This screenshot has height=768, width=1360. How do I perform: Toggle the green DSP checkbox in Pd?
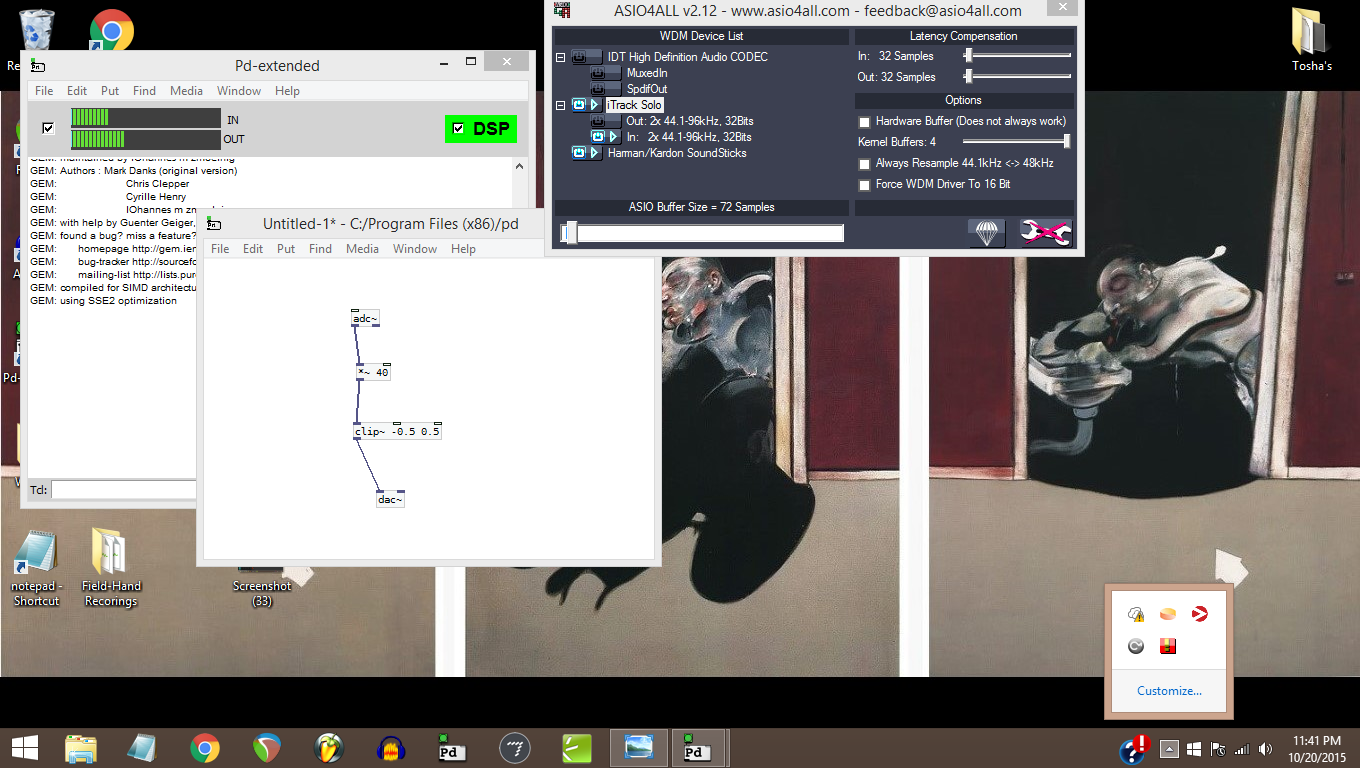[x=459, y=129]
